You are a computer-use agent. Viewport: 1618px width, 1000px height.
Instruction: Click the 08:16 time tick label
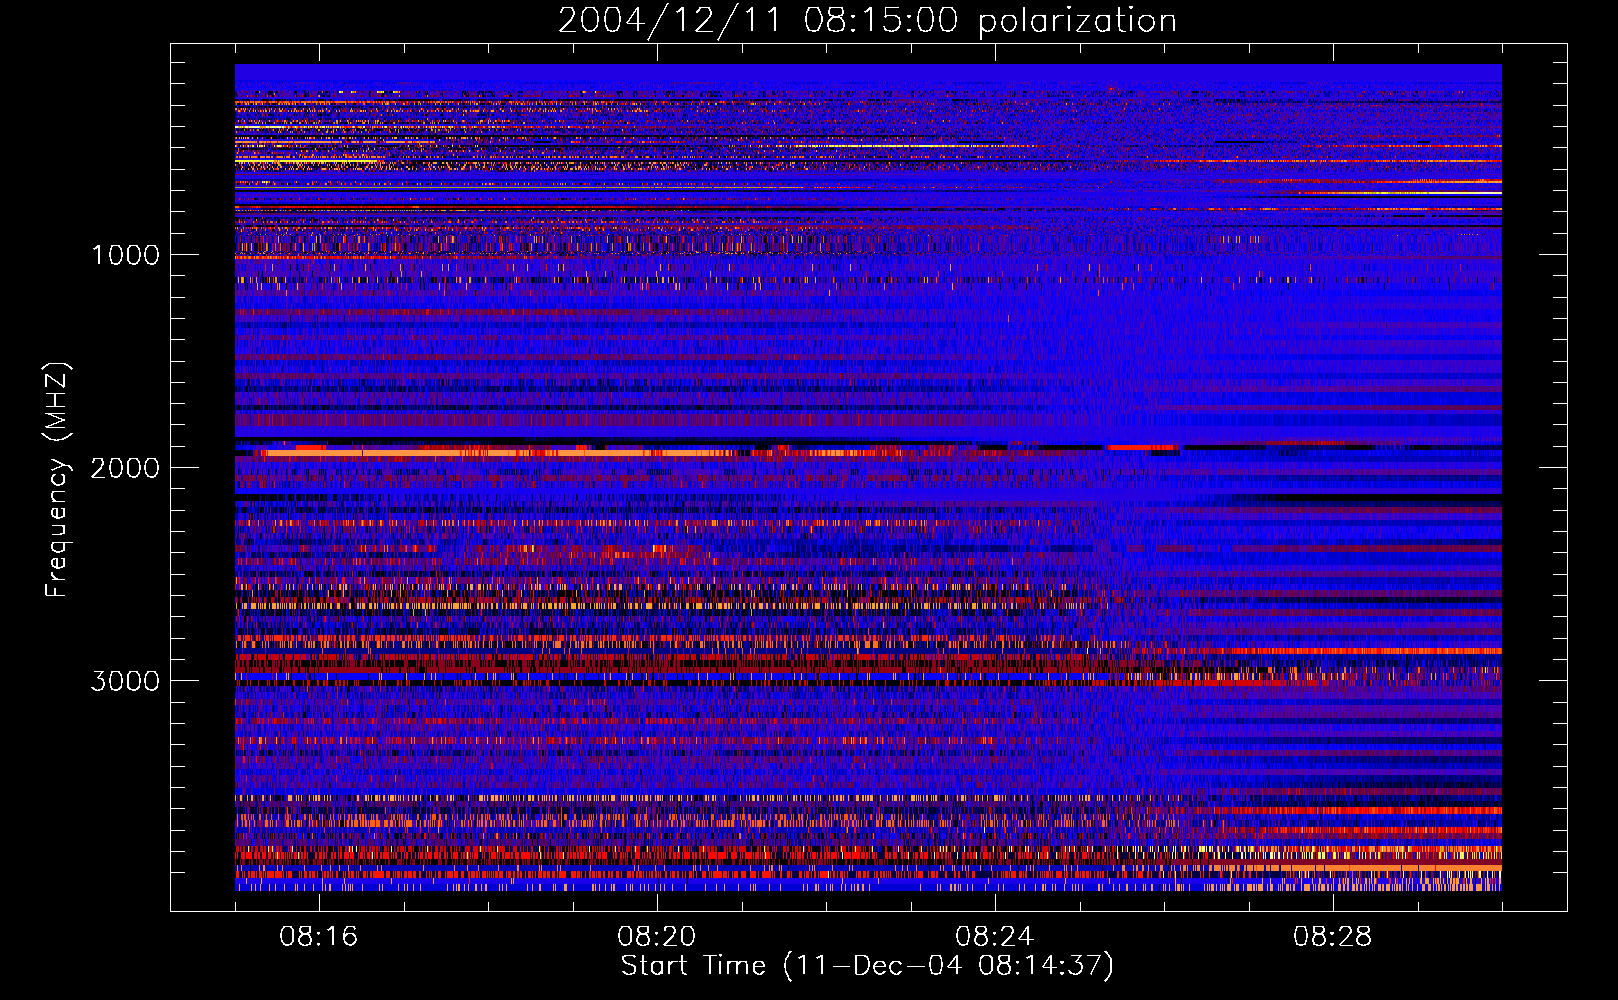(319, 937)
